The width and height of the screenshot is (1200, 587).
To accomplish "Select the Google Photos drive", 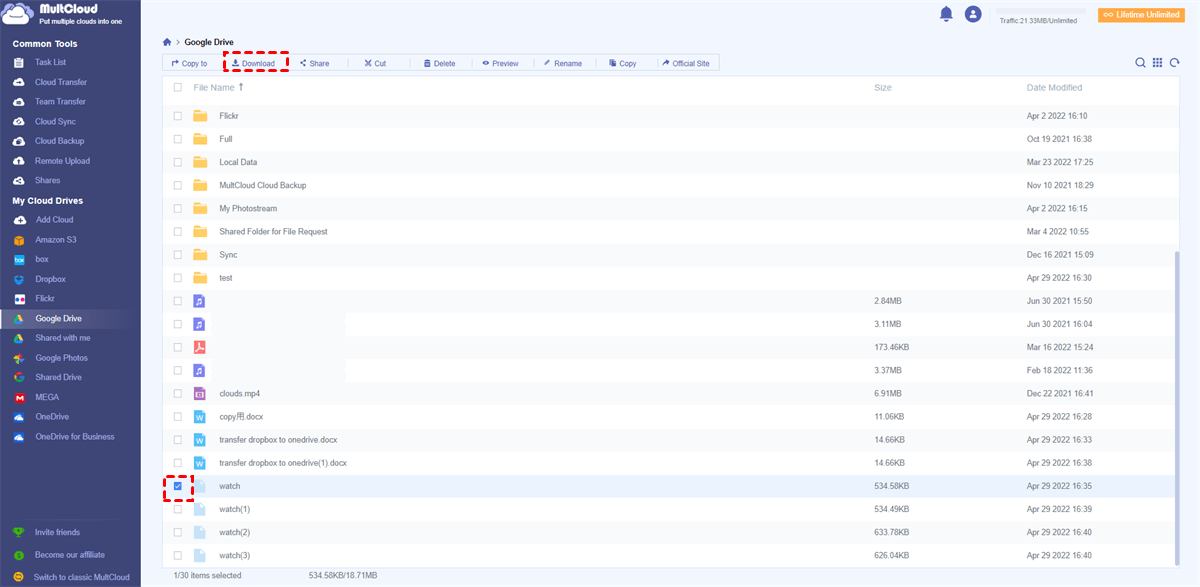I will [x=61, y=358].
